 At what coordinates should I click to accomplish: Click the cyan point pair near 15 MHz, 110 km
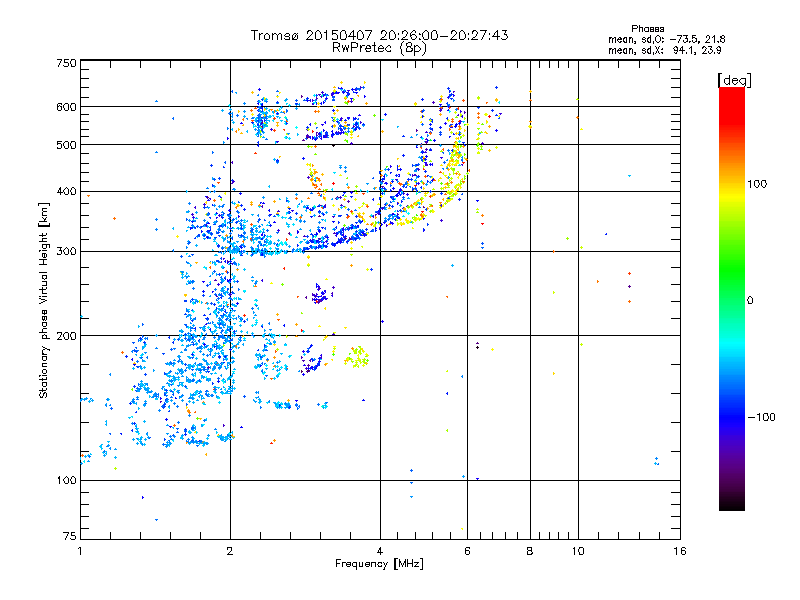click(x=656, y=461)
